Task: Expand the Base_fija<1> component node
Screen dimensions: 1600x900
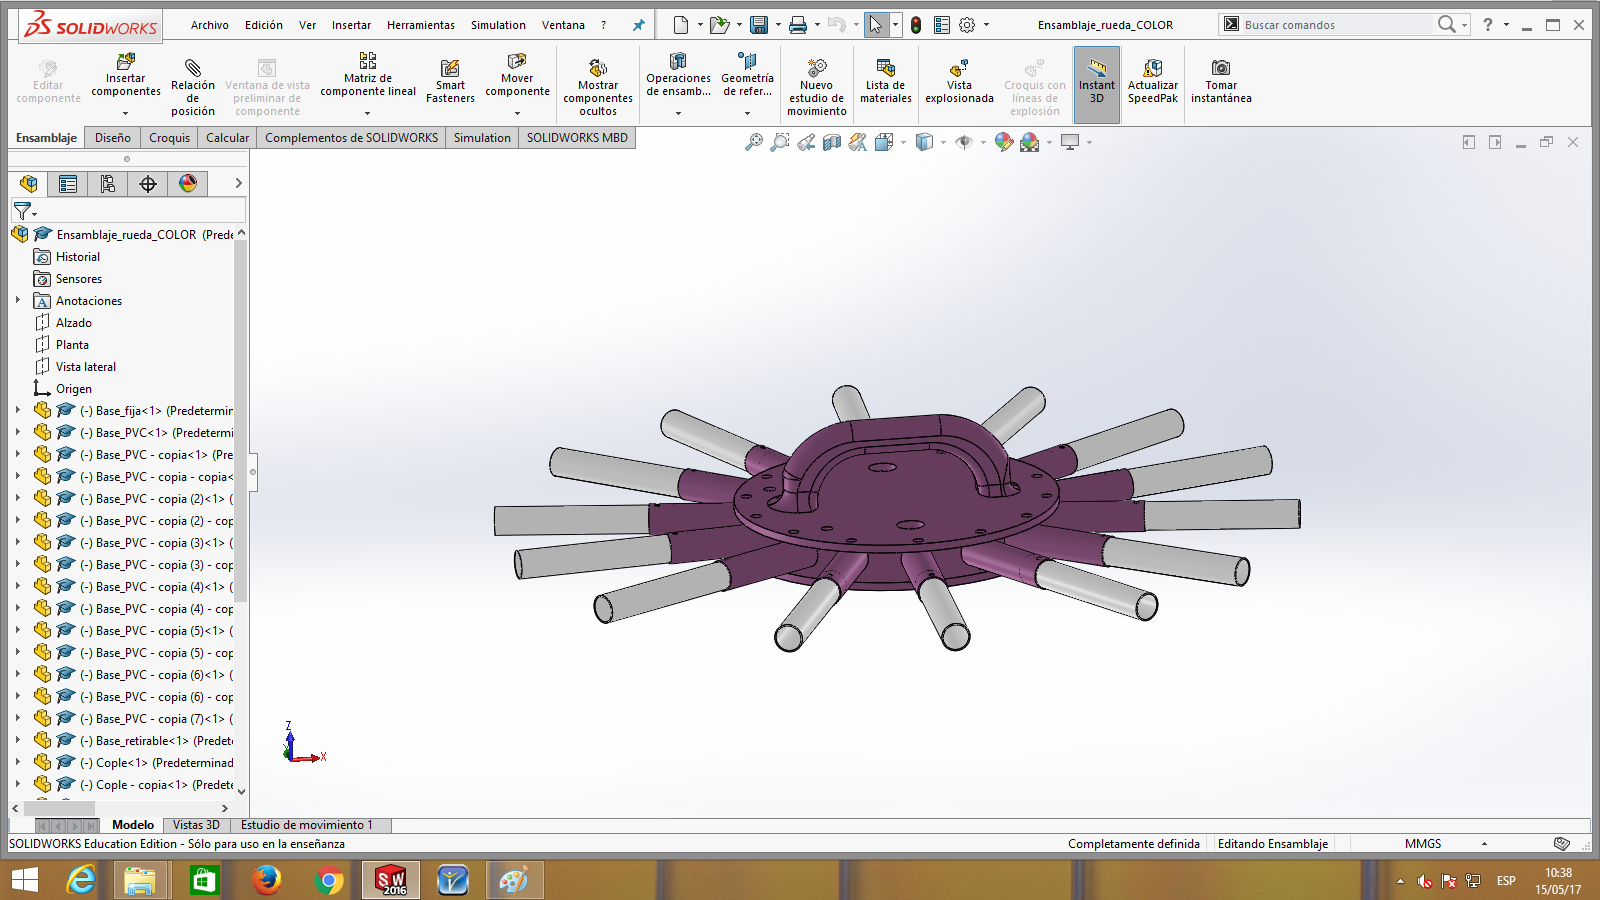Action: click(18, 410)
